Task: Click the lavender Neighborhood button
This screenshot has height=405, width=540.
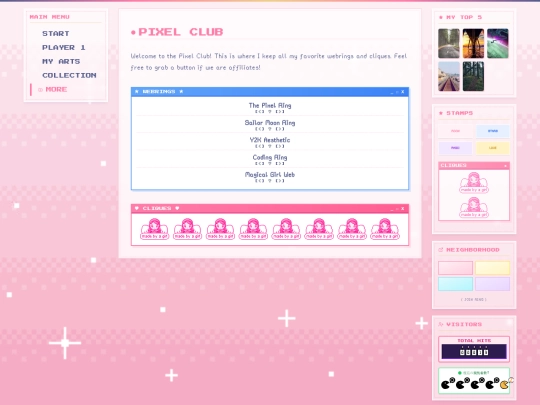Action: pos(492,284)
